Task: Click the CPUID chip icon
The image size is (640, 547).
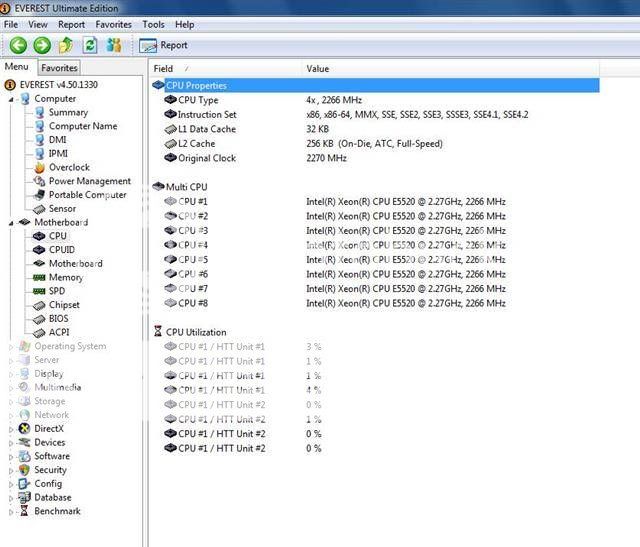Action: tap(39, 249)
